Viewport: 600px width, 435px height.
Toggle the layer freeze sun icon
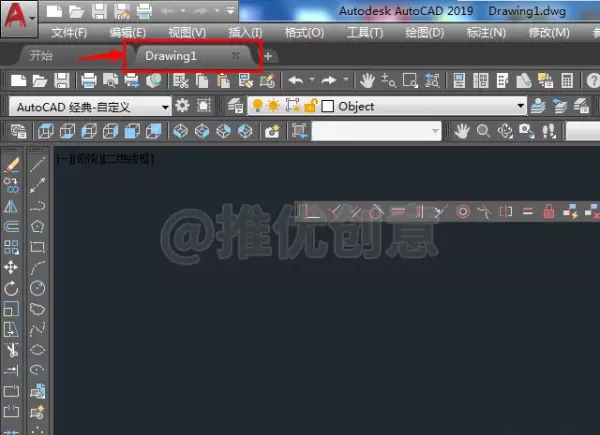274,106
